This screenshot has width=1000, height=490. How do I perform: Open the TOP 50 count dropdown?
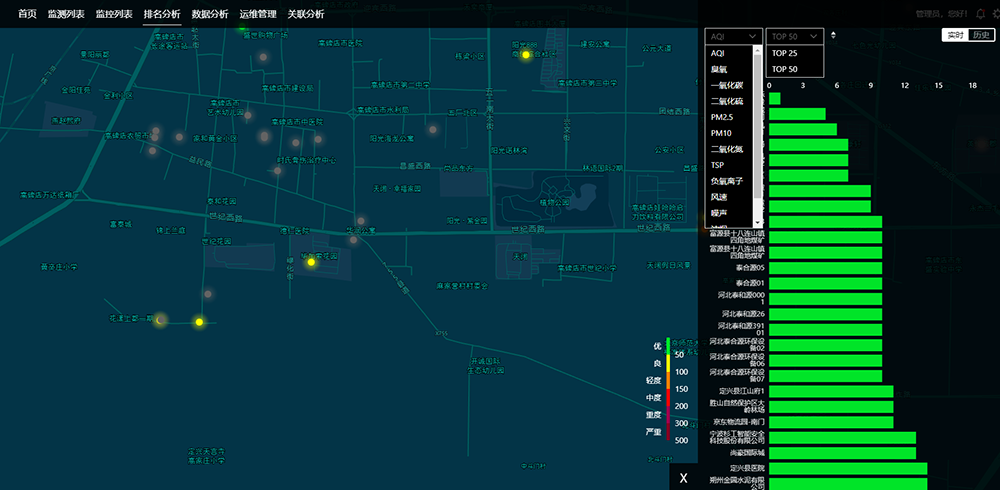pos(795,36)
